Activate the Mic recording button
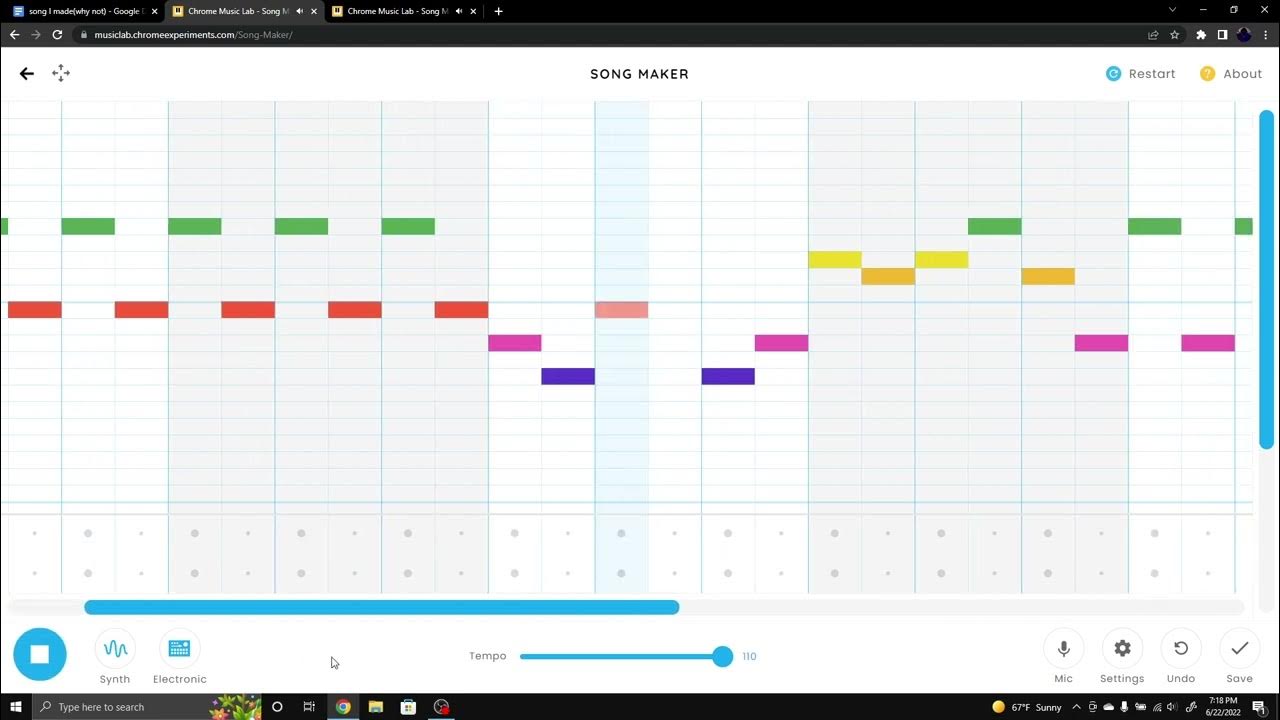Viewport: 1280px width, 720px height. (x=1063, y=658)
